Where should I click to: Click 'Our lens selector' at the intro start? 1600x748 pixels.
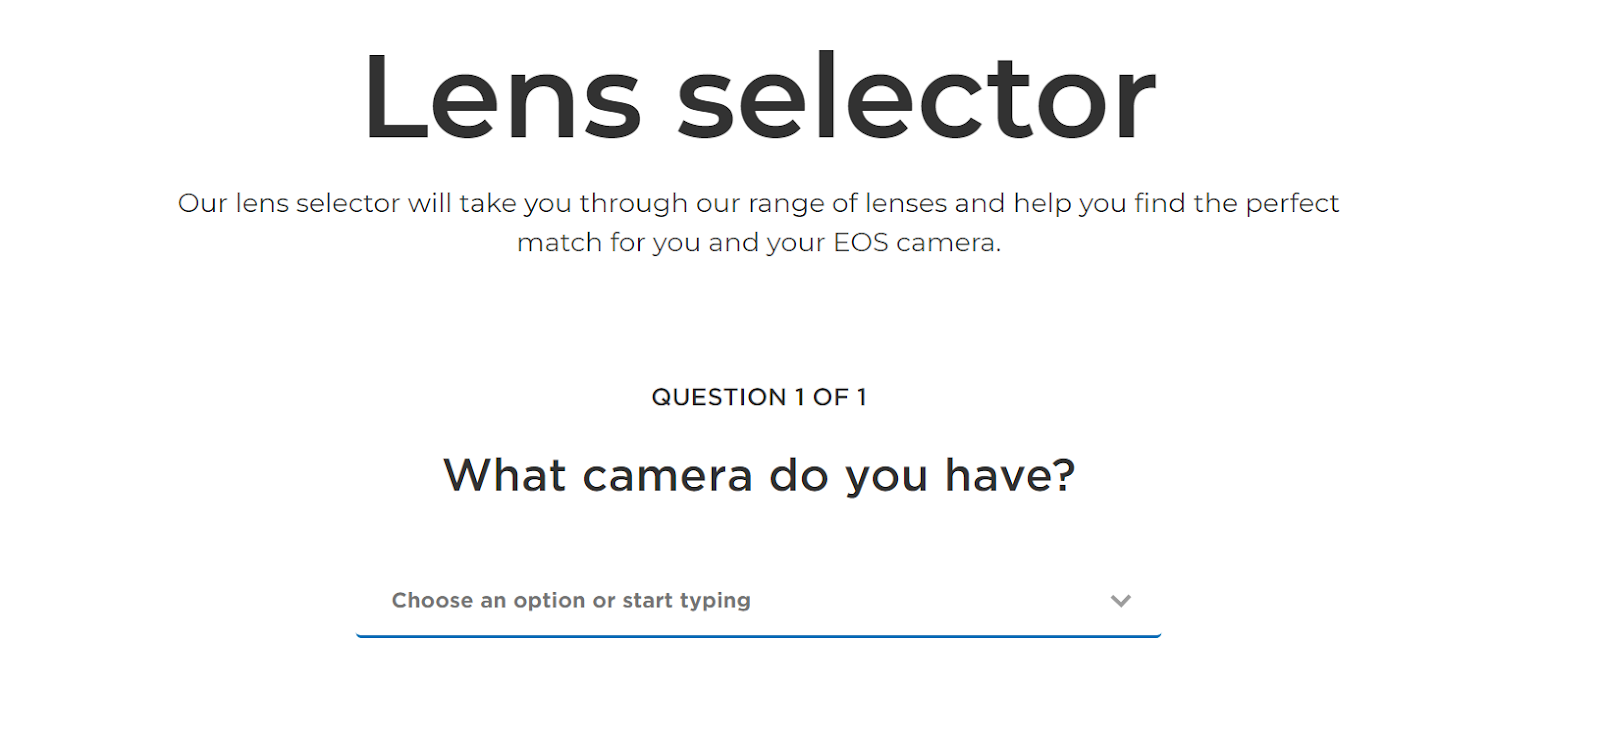[x=289, y=203]
